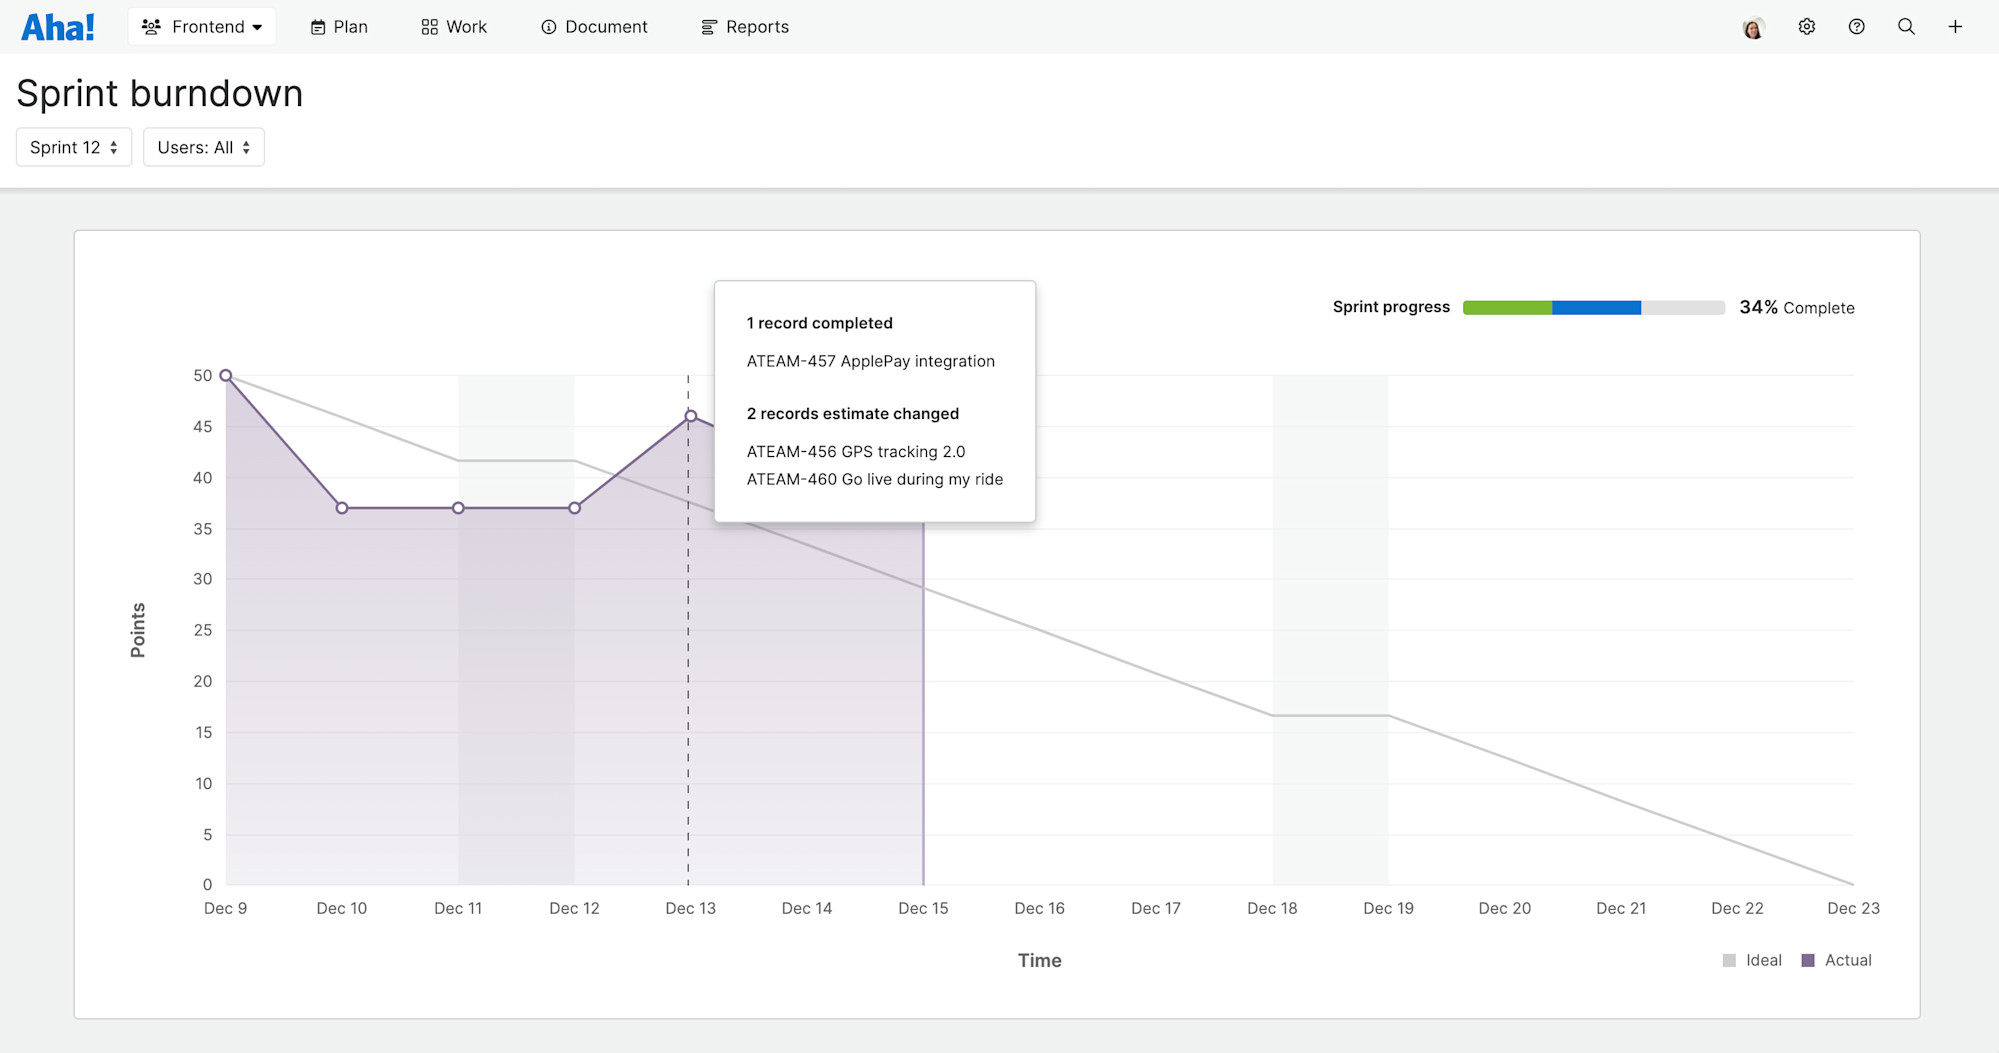Open the Plan section icon
1999x1053 pixels.
pyautogui.click(x=317, y=26)
